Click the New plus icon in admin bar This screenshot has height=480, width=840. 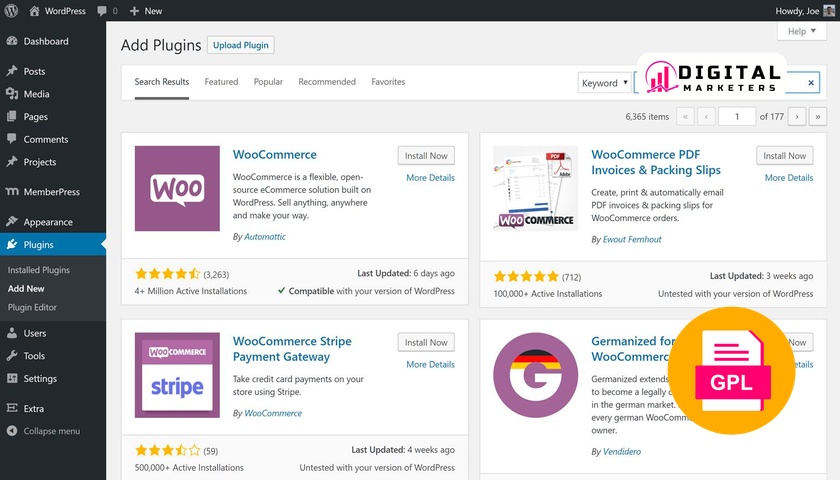[x=134, y=11]
